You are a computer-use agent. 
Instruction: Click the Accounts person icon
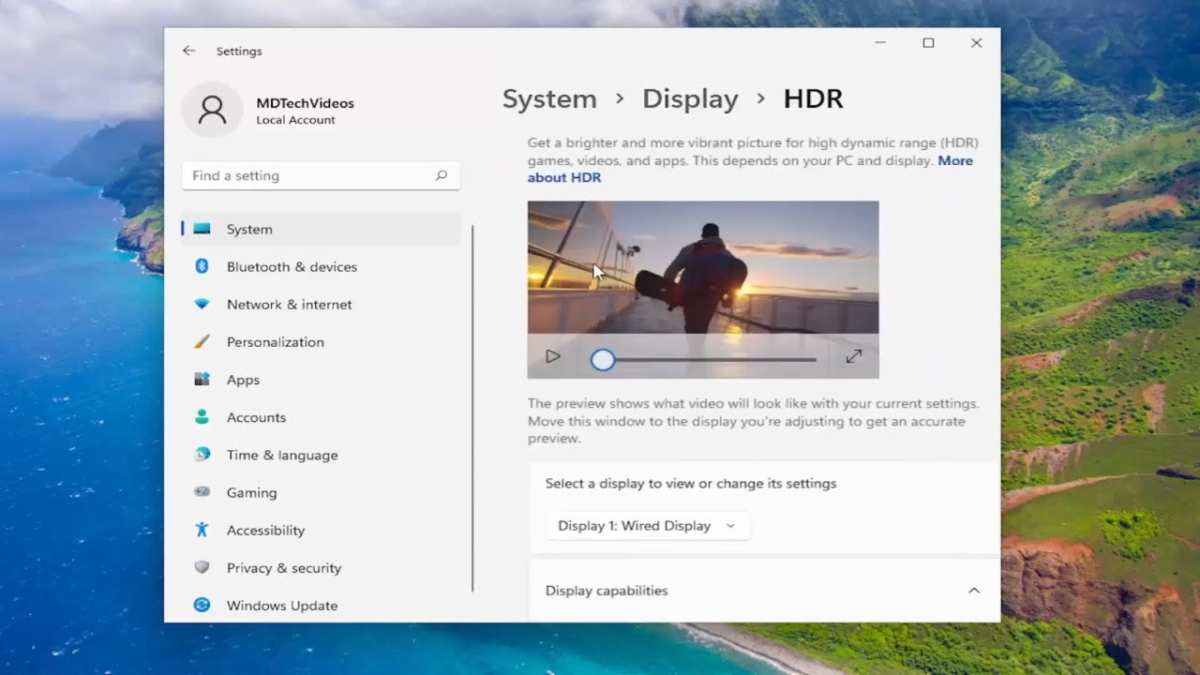(x=202, y=417)
